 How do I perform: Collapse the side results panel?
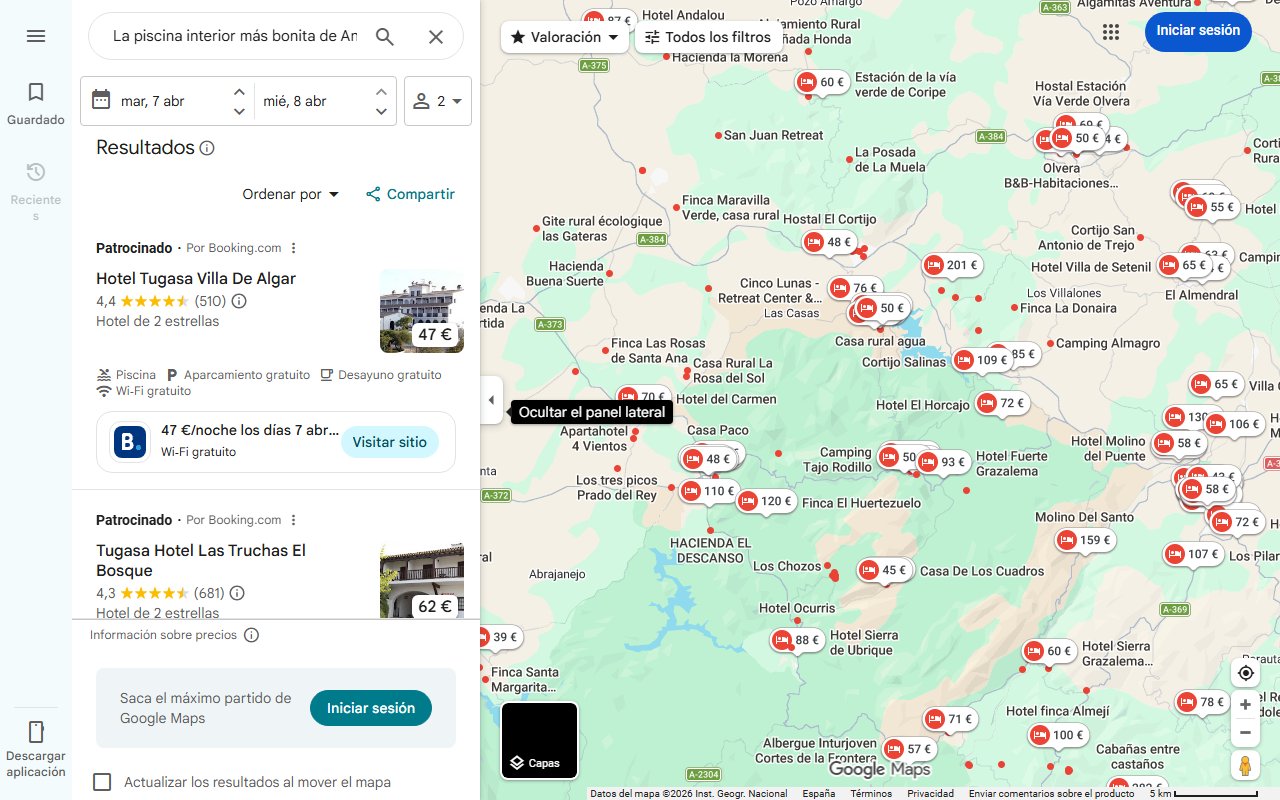tap(491, 399)
